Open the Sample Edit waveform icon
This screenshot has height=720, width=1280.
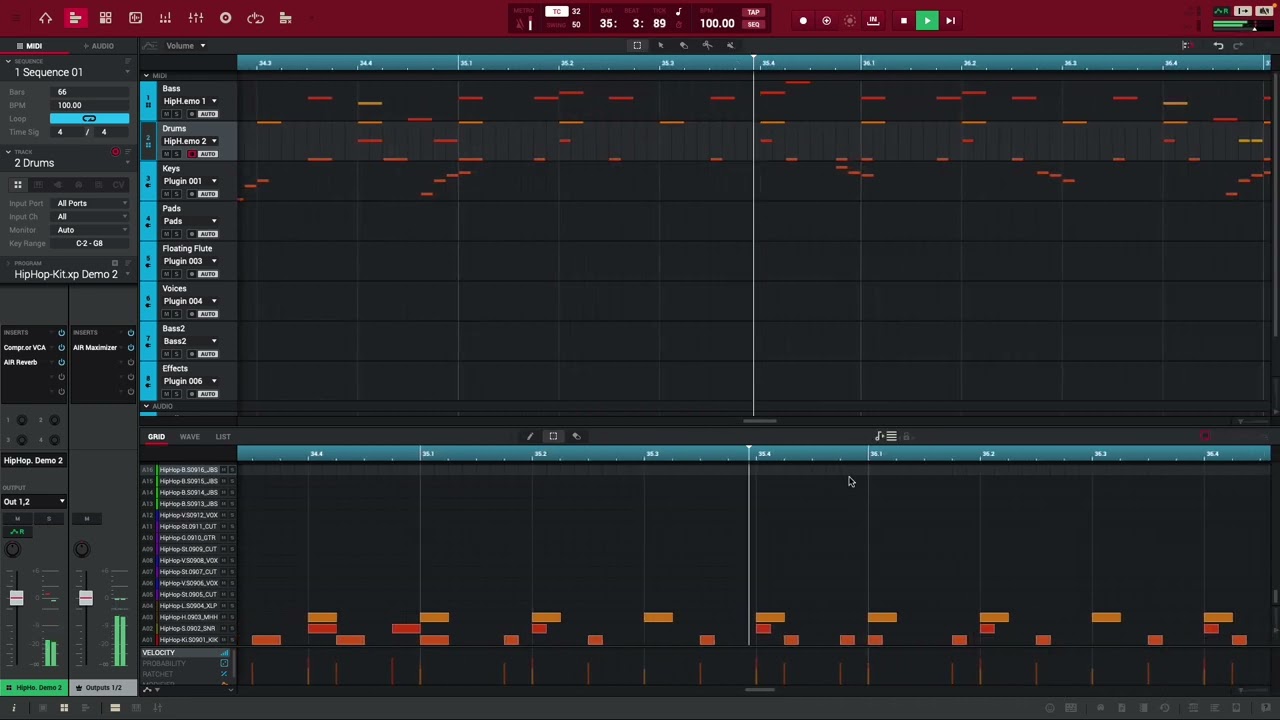coord(135,18)
